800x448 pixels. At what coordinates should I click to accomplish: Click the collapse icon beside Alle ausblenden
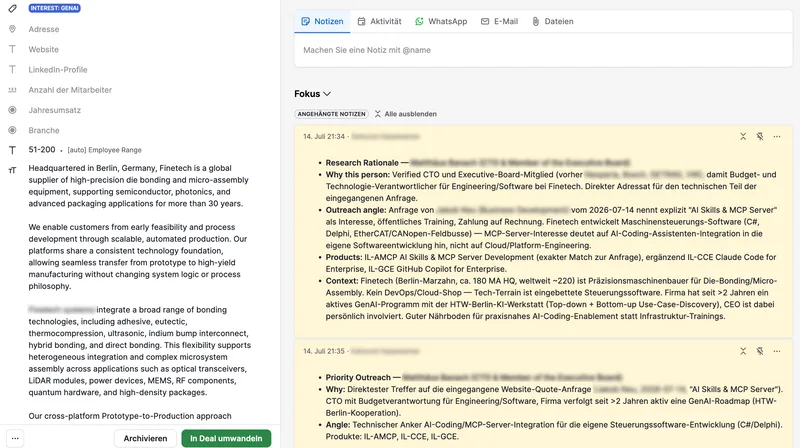(x=378, y=114)
